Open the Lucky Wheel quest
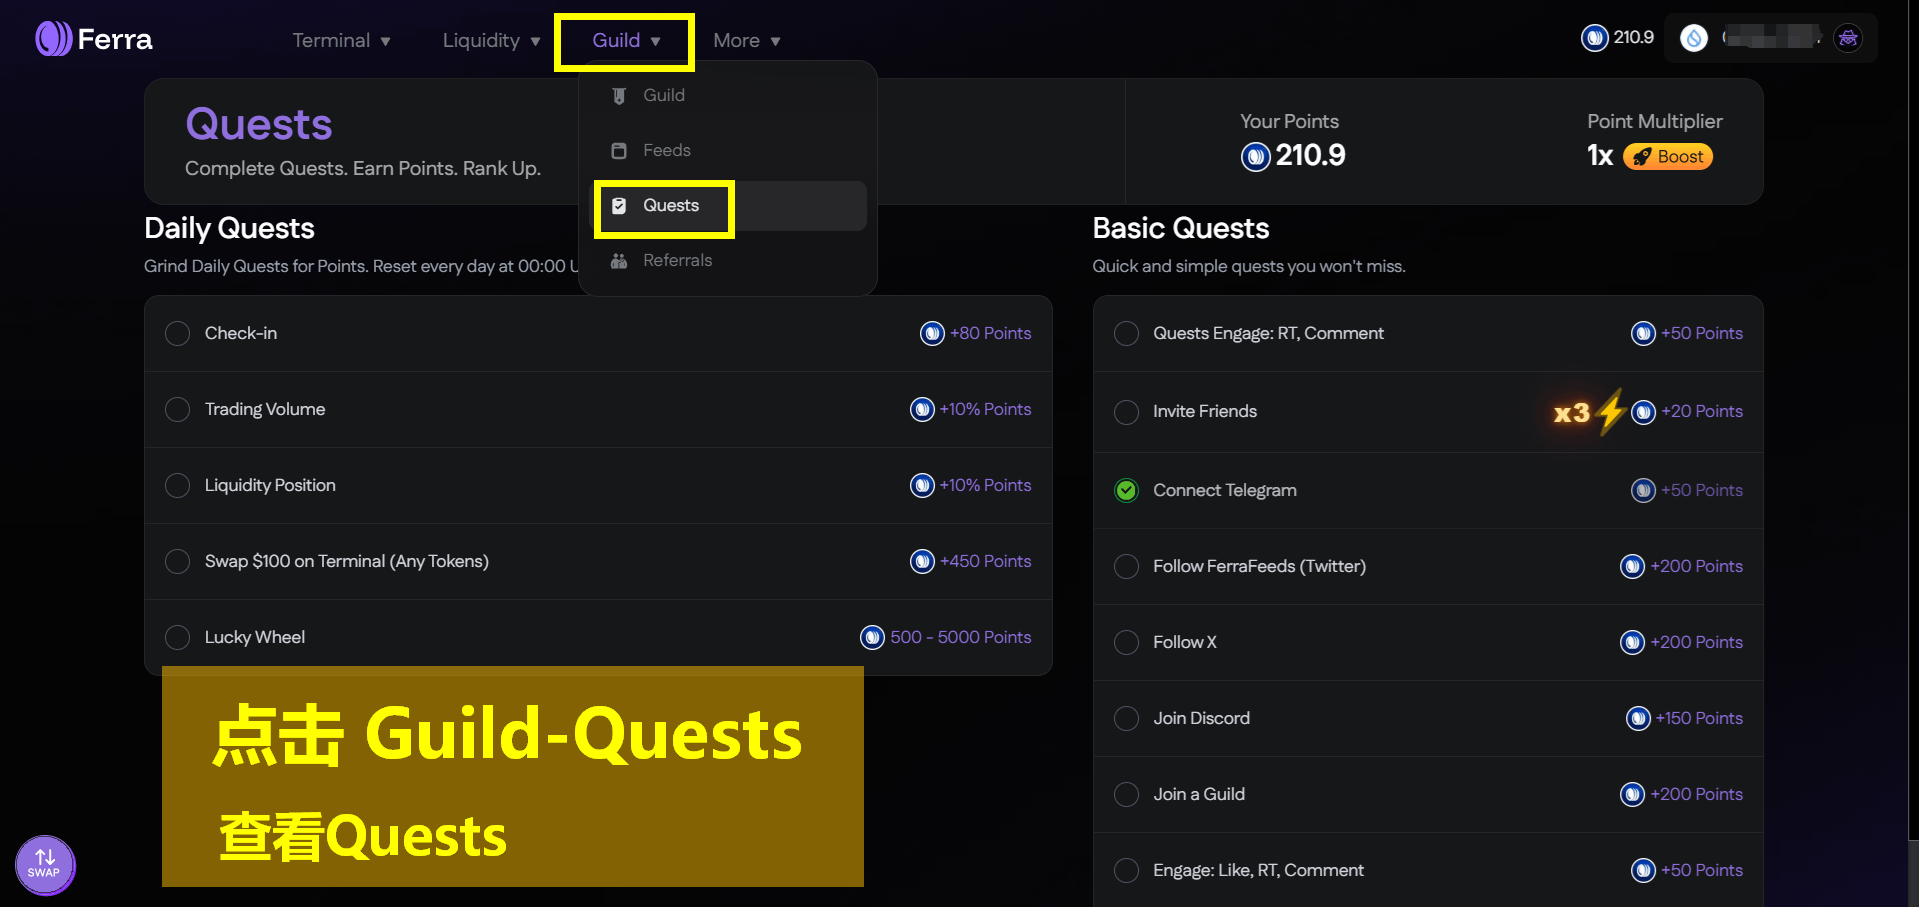1919x907 pixels. 598,637
